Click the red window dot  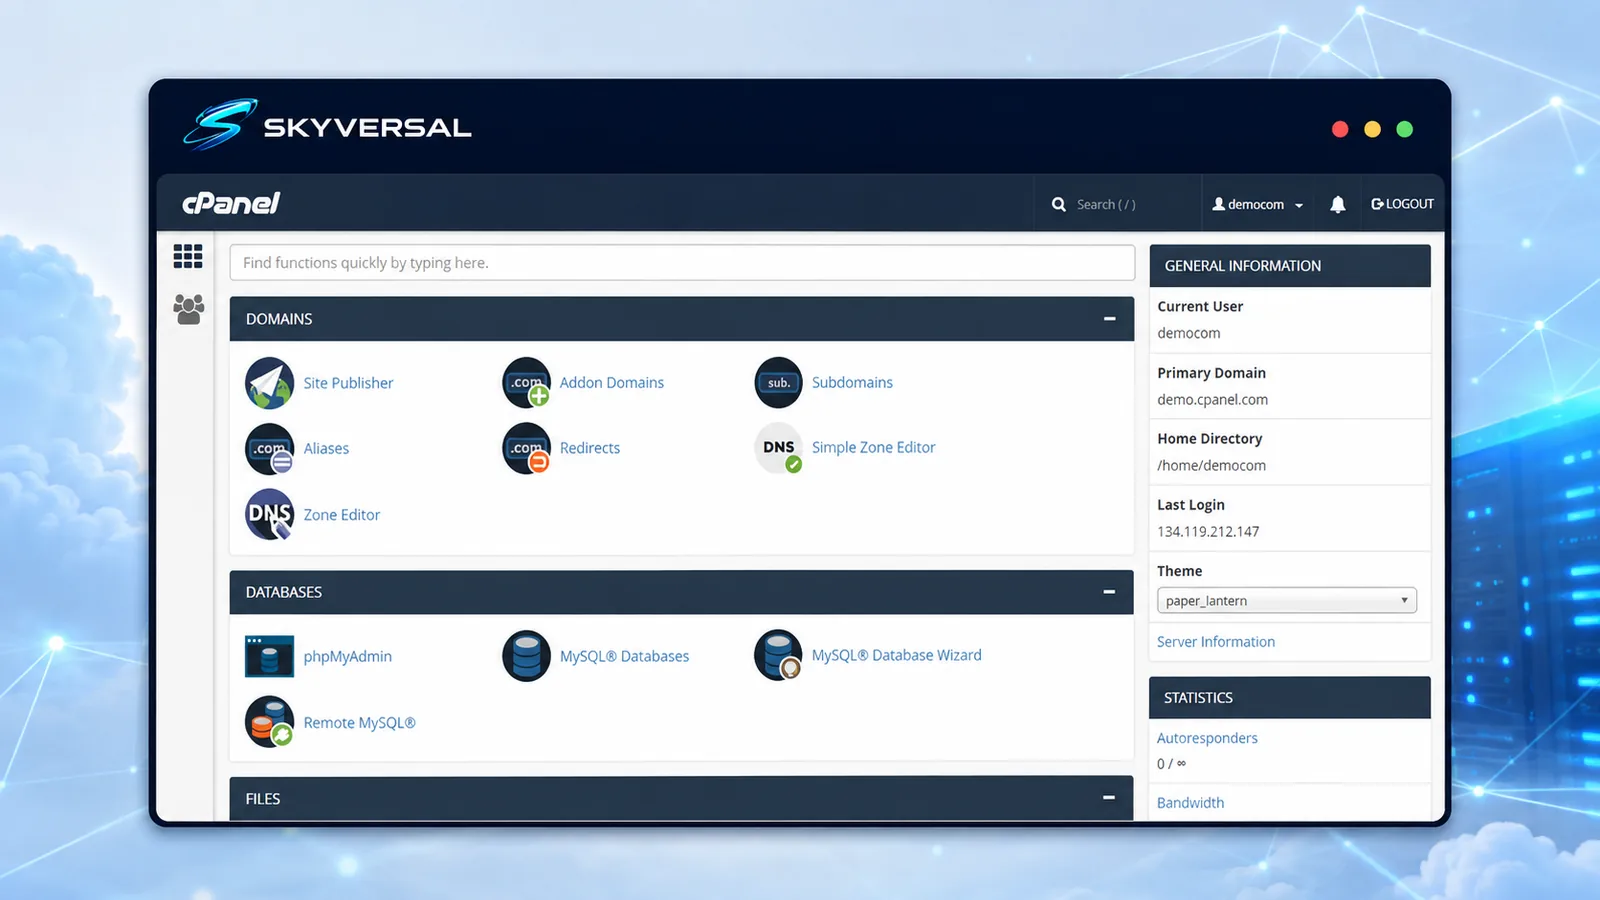coord(1341,129)
